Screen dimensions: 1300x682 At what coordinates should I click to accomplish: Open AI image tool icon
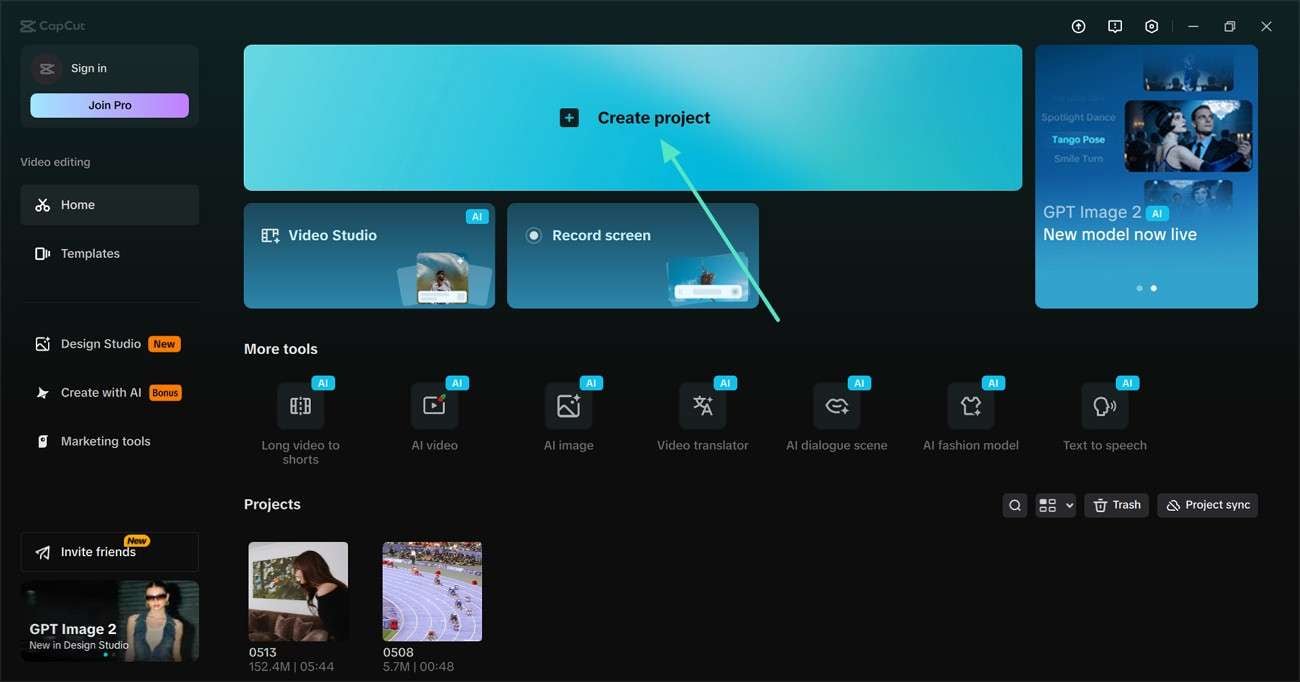[x=569, y=406]
